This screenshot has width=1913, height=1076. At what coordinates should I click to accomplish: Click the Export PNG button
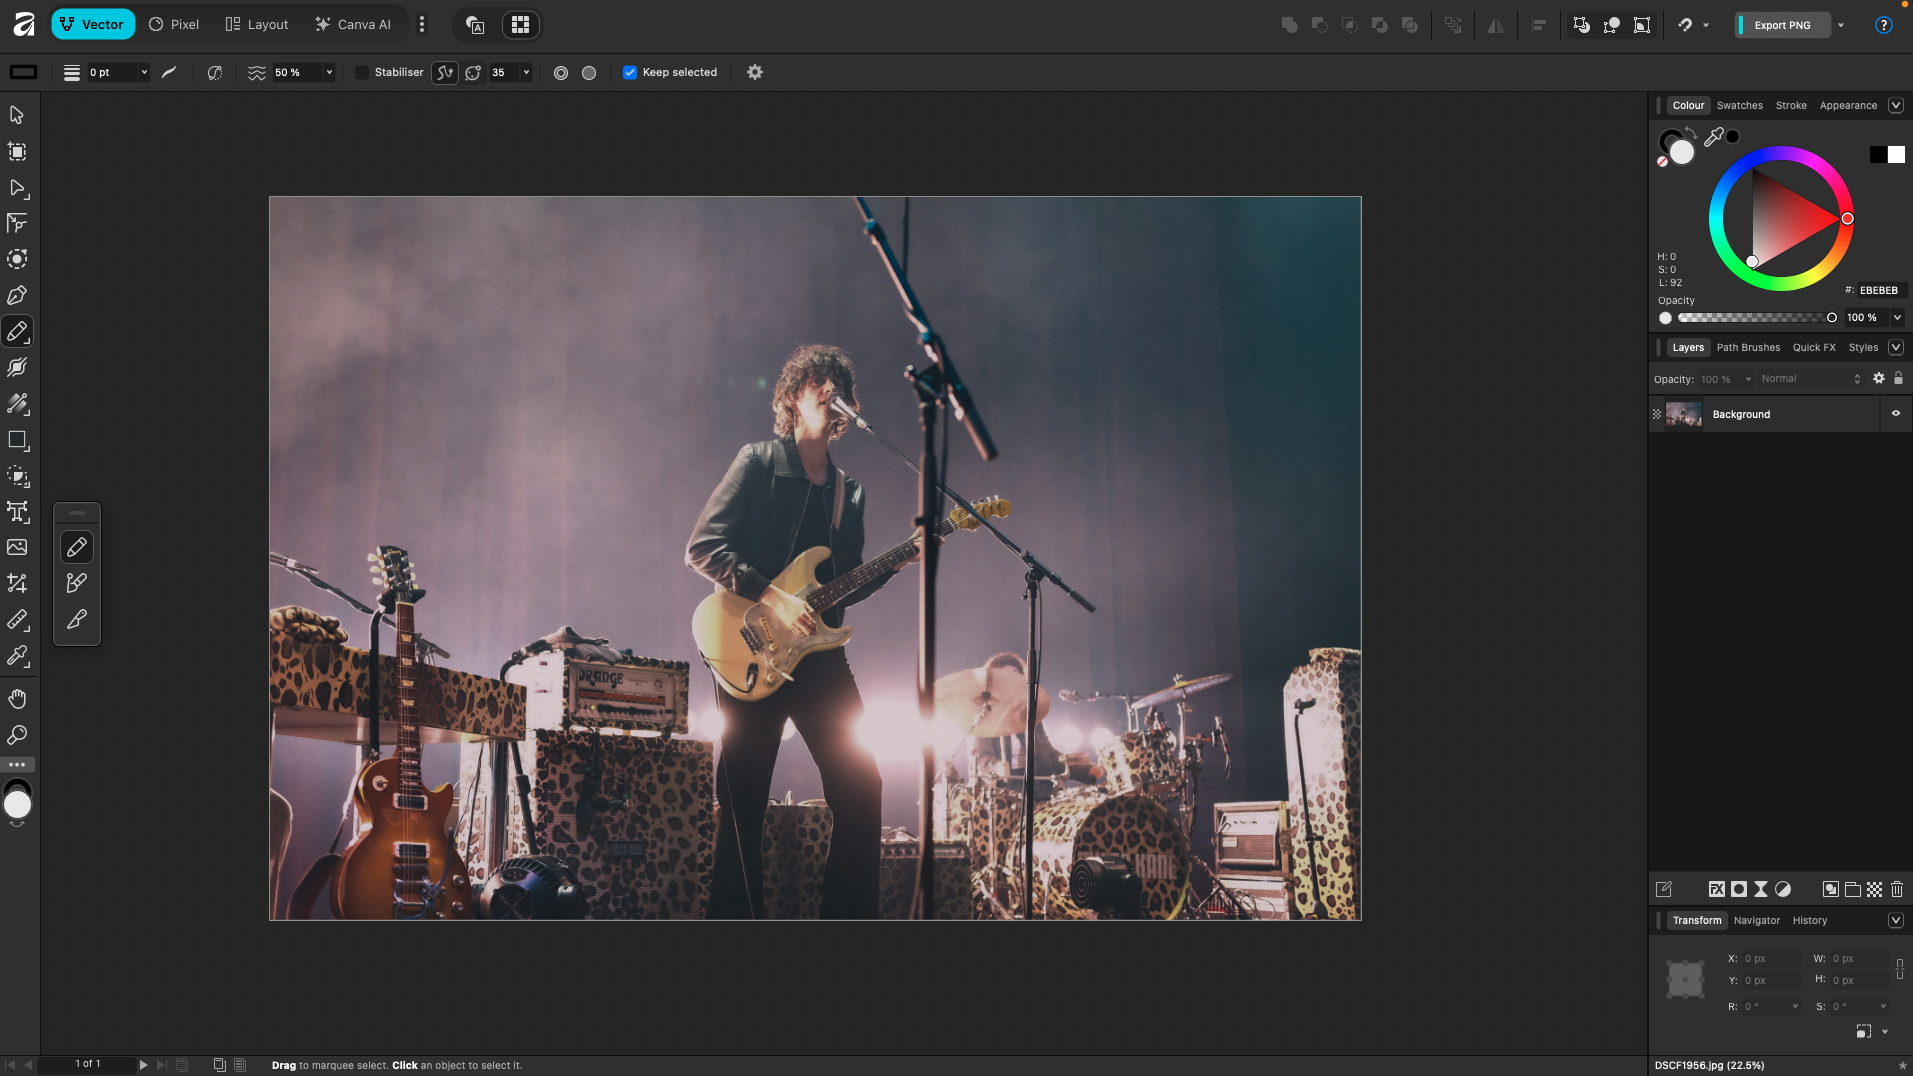pyautogui.click(x=1783, y=25)
